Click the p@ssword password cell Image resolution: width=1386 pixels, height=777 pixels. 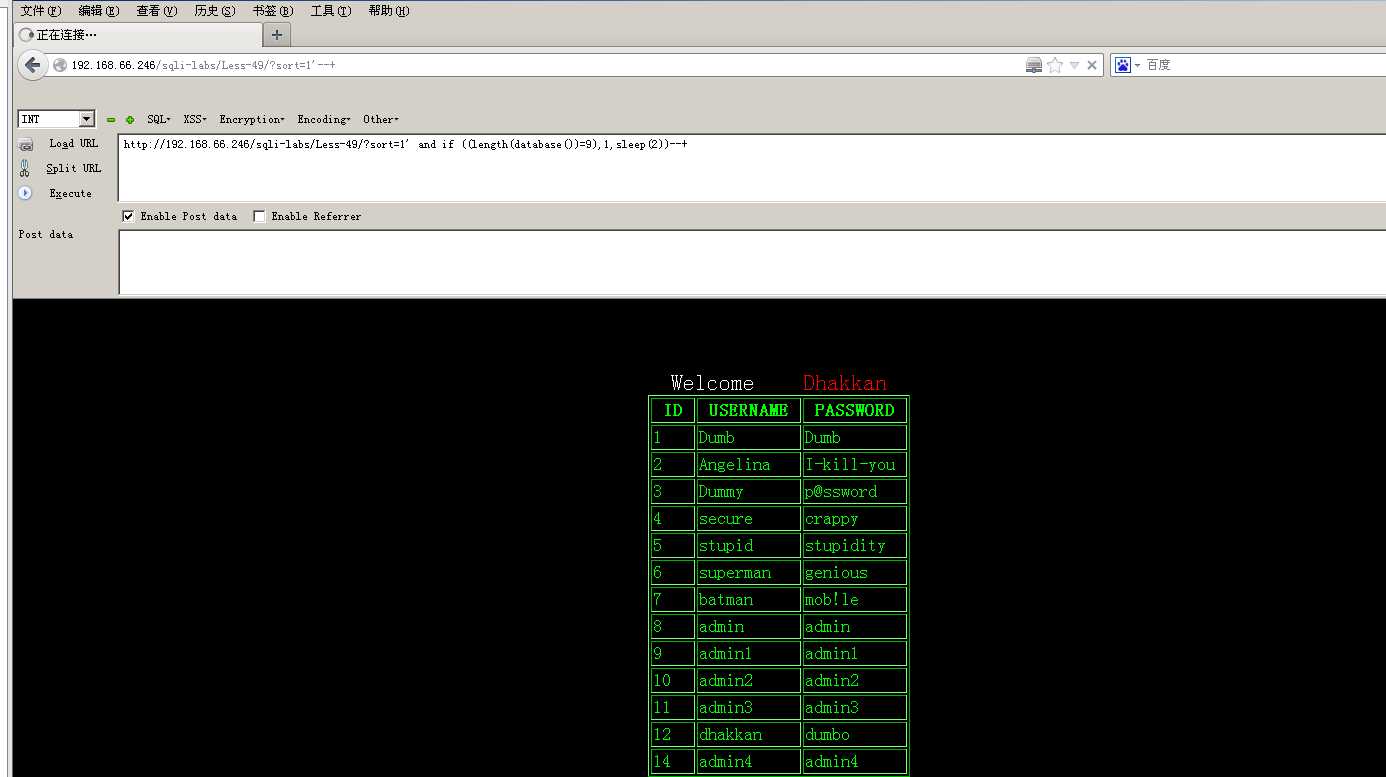tap(855, 492)
